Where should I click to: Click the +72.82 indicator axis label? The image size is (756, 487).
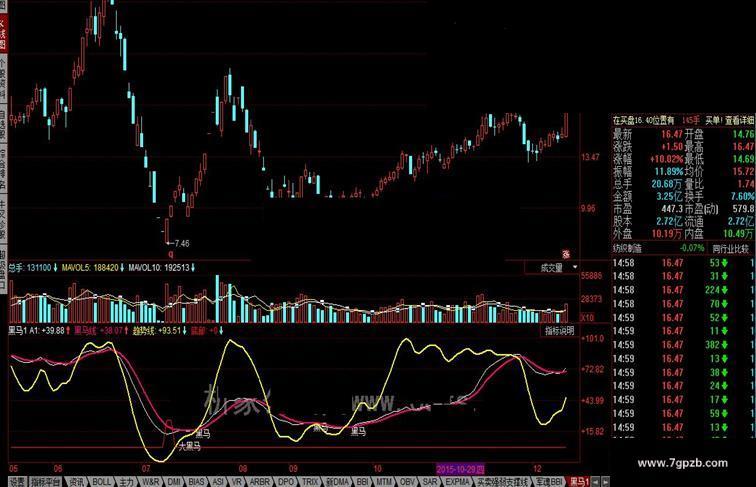593,369
